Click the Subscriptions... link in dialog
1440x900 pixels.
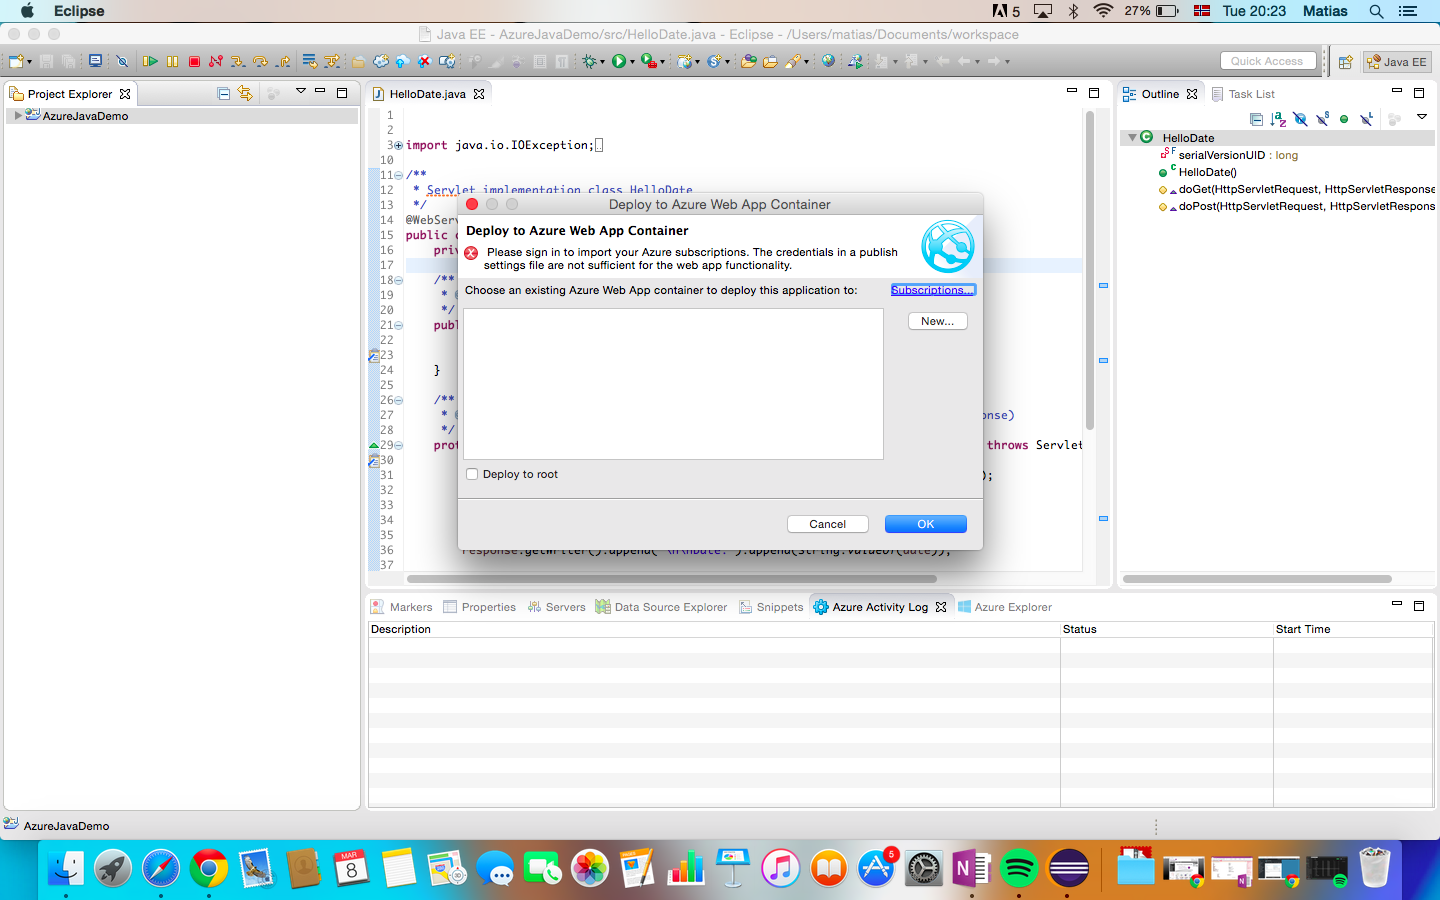pyautogui.click(x=932, y=290)
